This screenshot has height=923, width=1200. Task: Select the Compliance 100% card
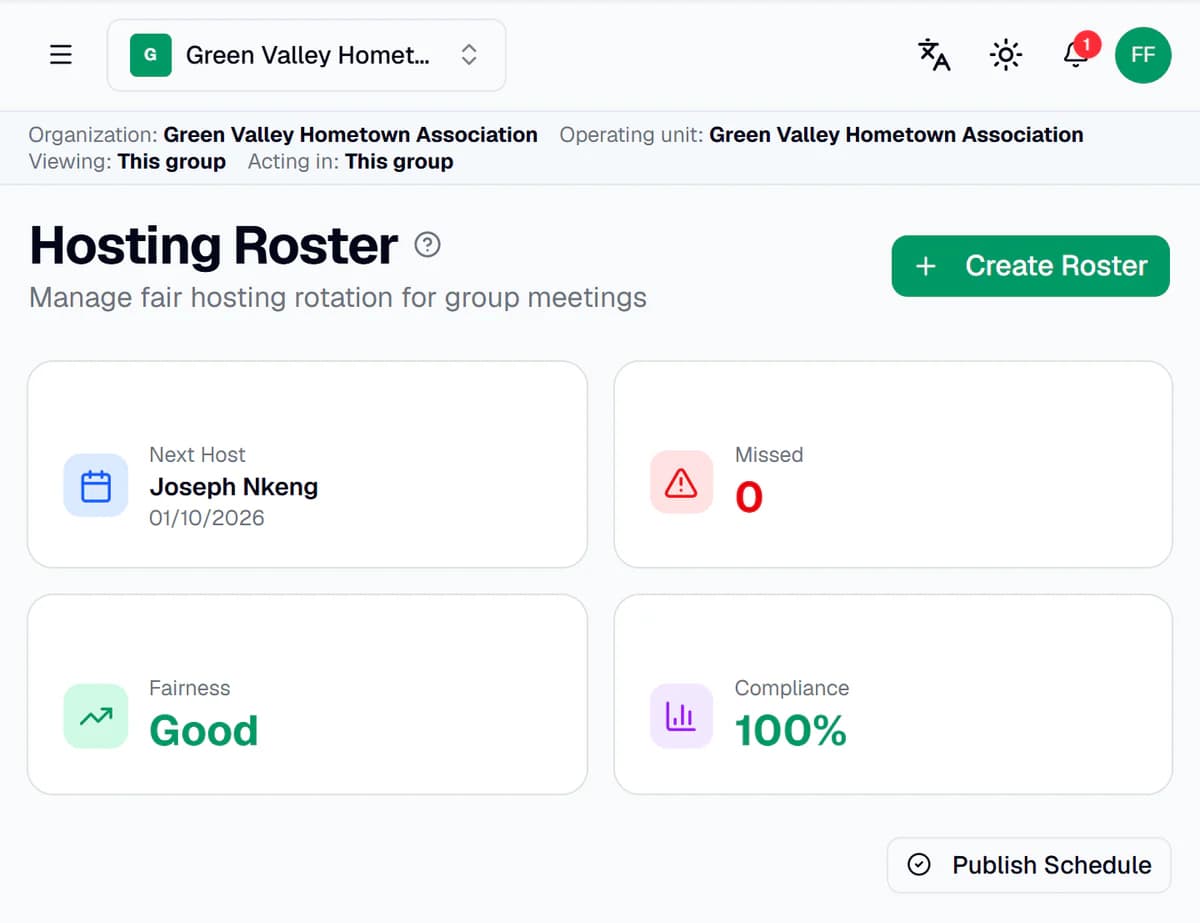pyautogui.click(x=893, y=695)
